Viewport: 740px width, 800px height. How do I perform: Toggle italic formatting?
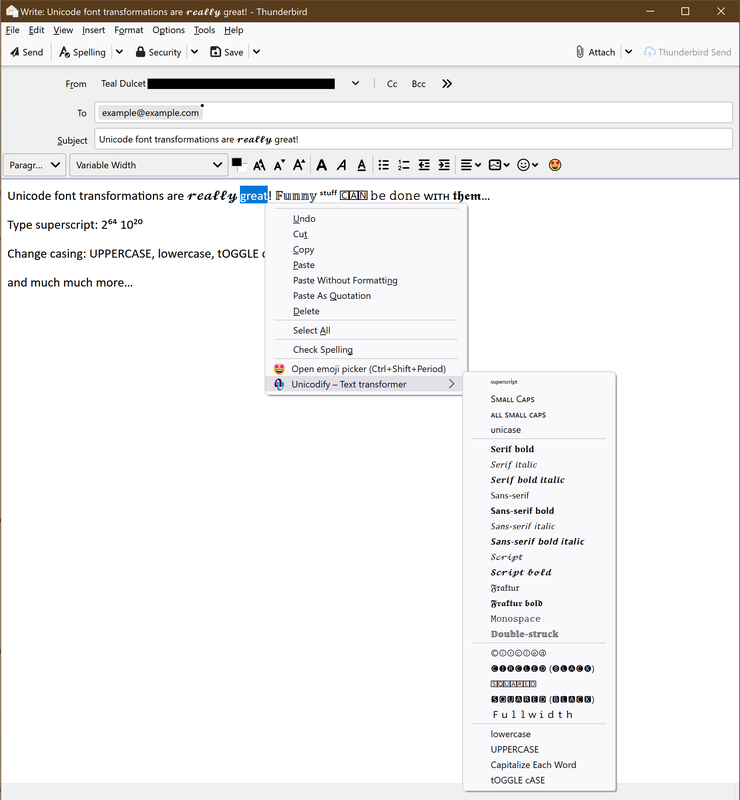(342, 165)
